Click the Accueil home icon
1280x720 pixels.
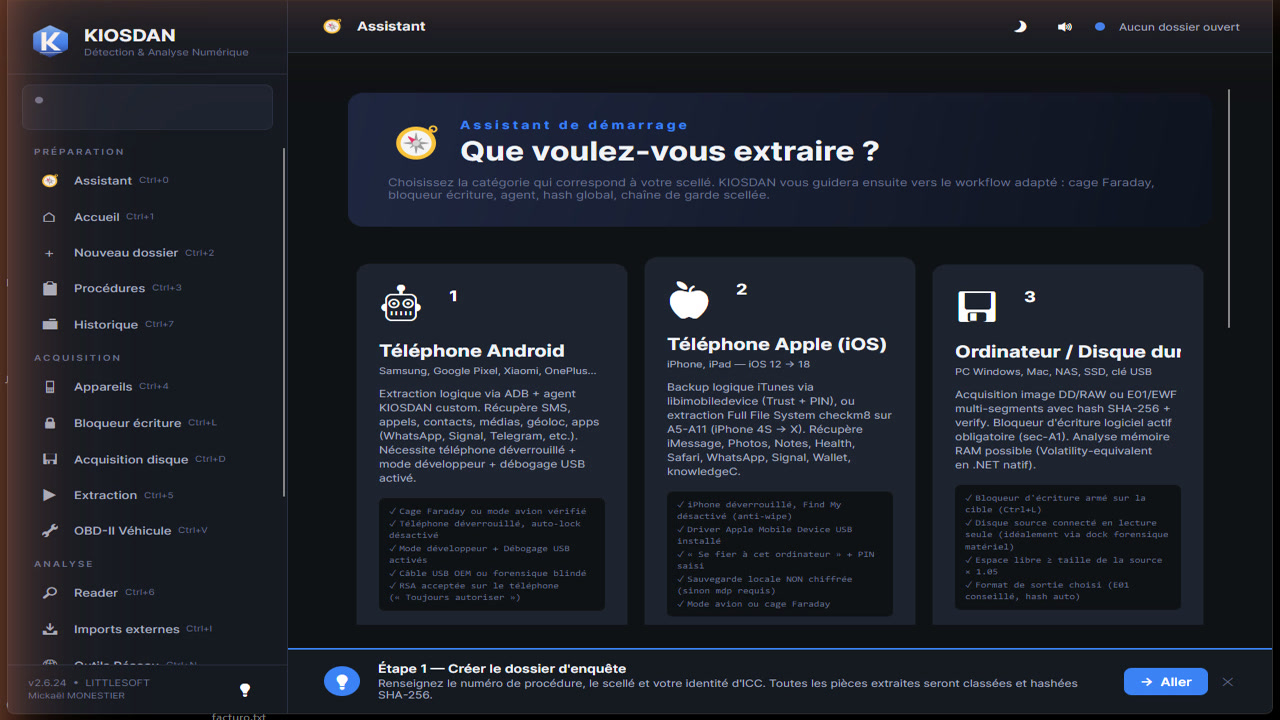[x=50, y=217]
